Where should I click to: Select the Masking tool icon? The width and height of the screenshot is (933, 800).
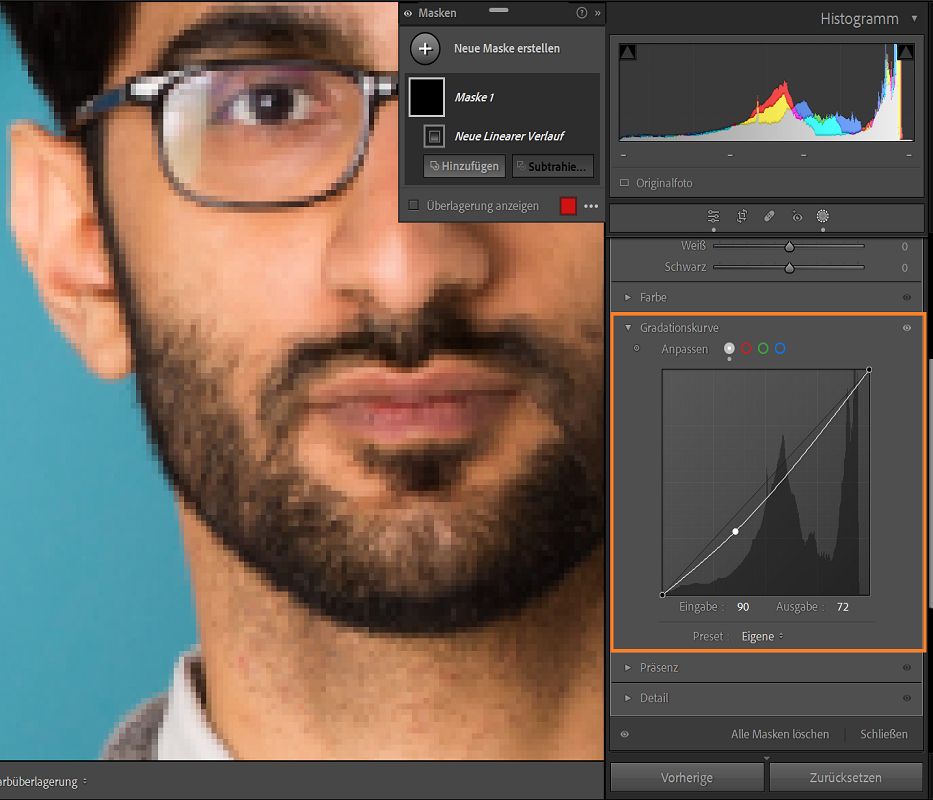[x=822, y=216]
